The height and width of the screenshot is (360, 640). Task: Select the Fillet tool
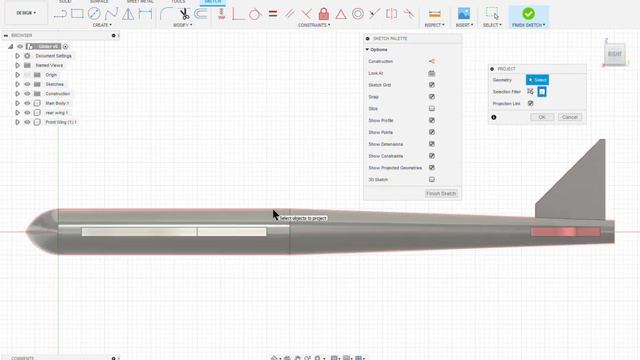pos(166,14)
